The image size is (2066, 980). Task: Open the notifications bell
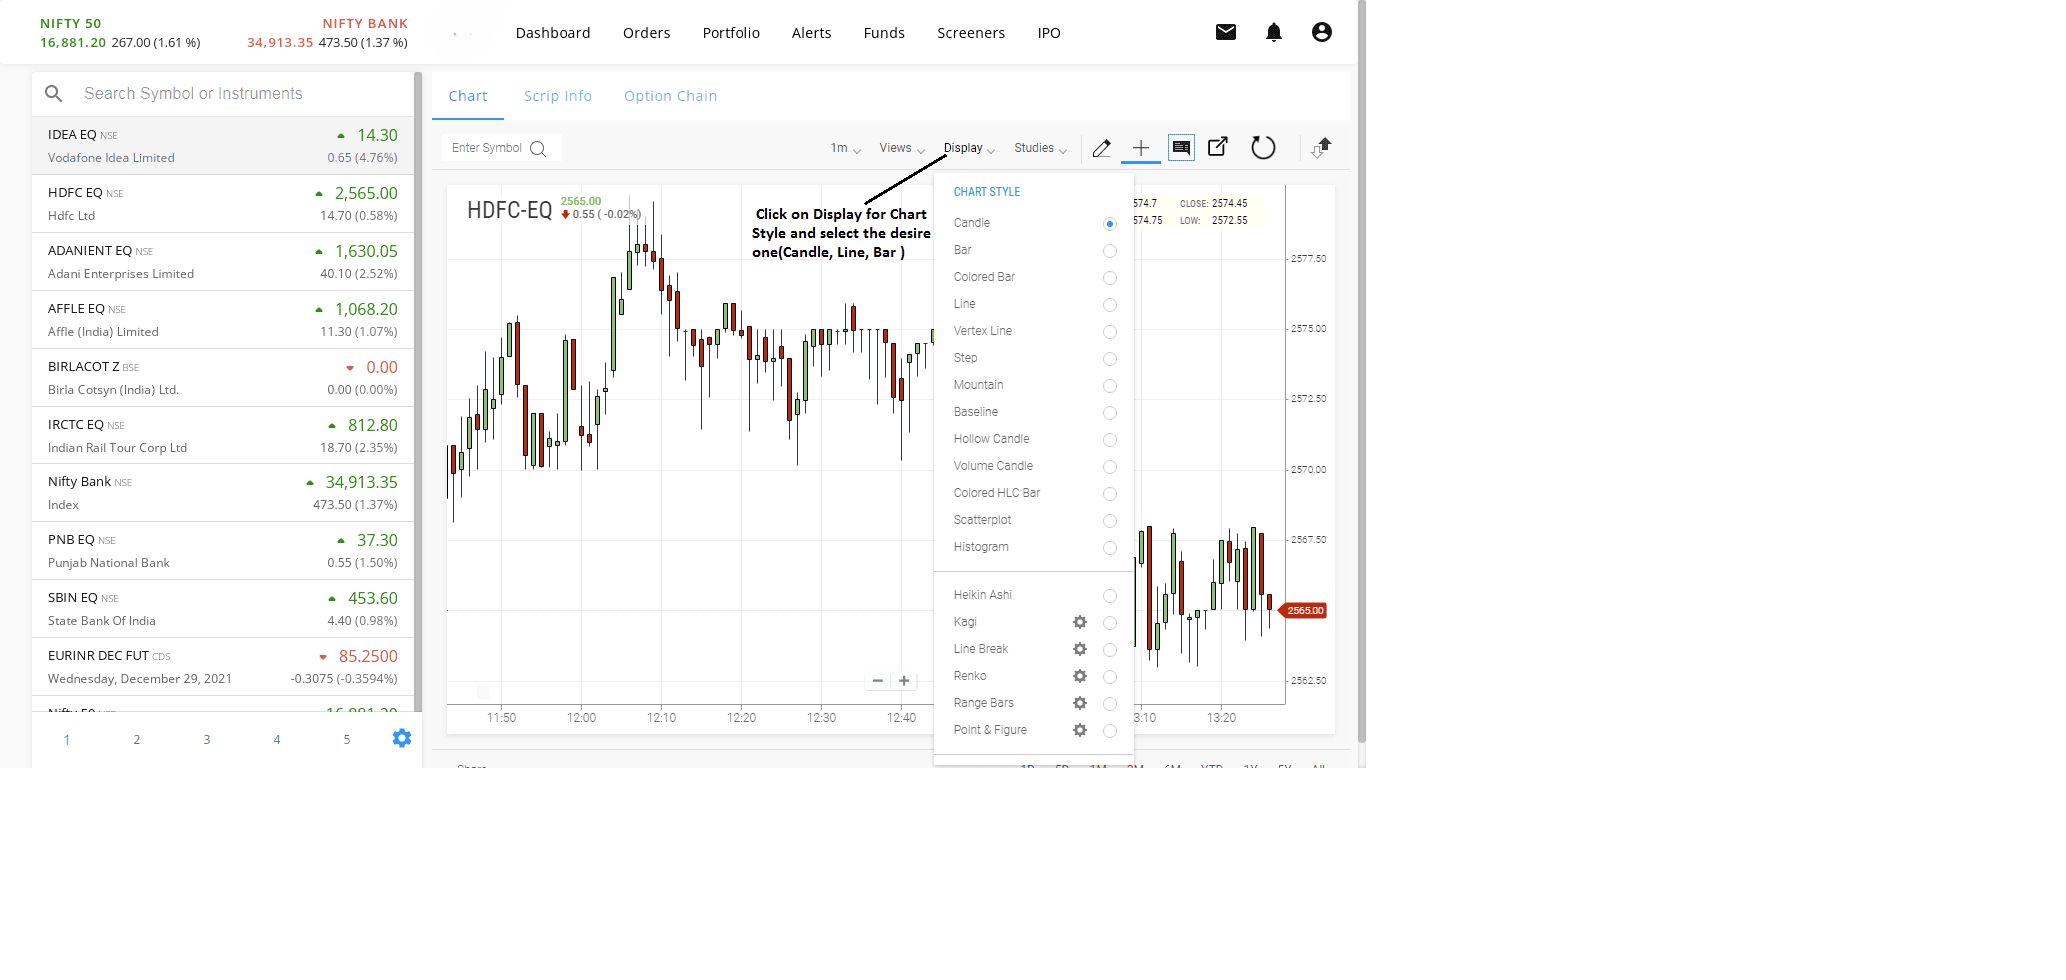tap(1273, 32)
